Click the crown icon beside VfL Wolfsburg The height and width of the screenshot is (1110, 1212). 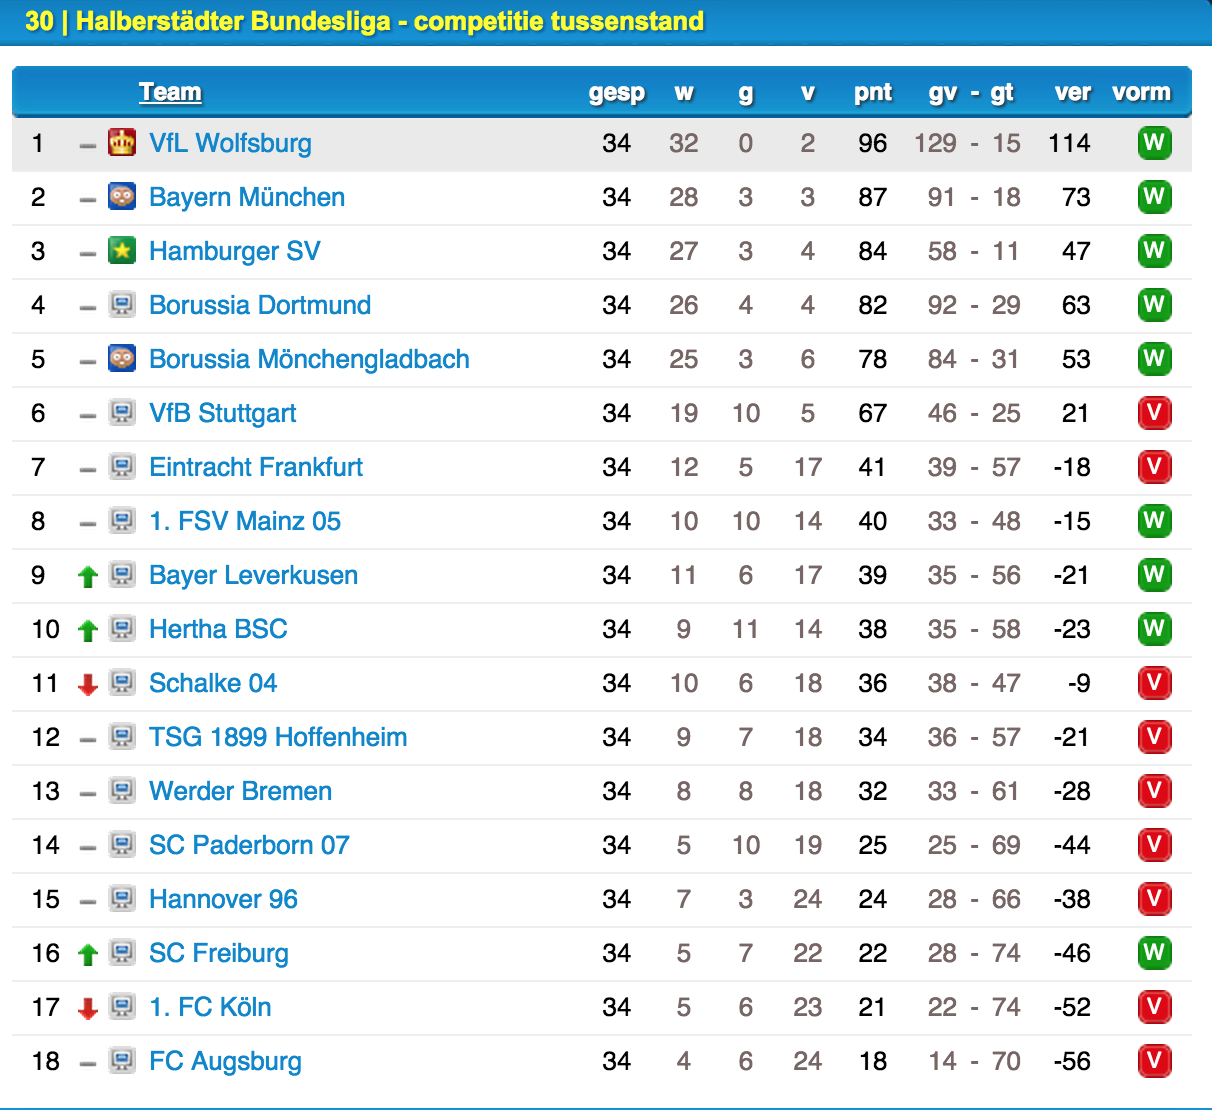(122, 143)
